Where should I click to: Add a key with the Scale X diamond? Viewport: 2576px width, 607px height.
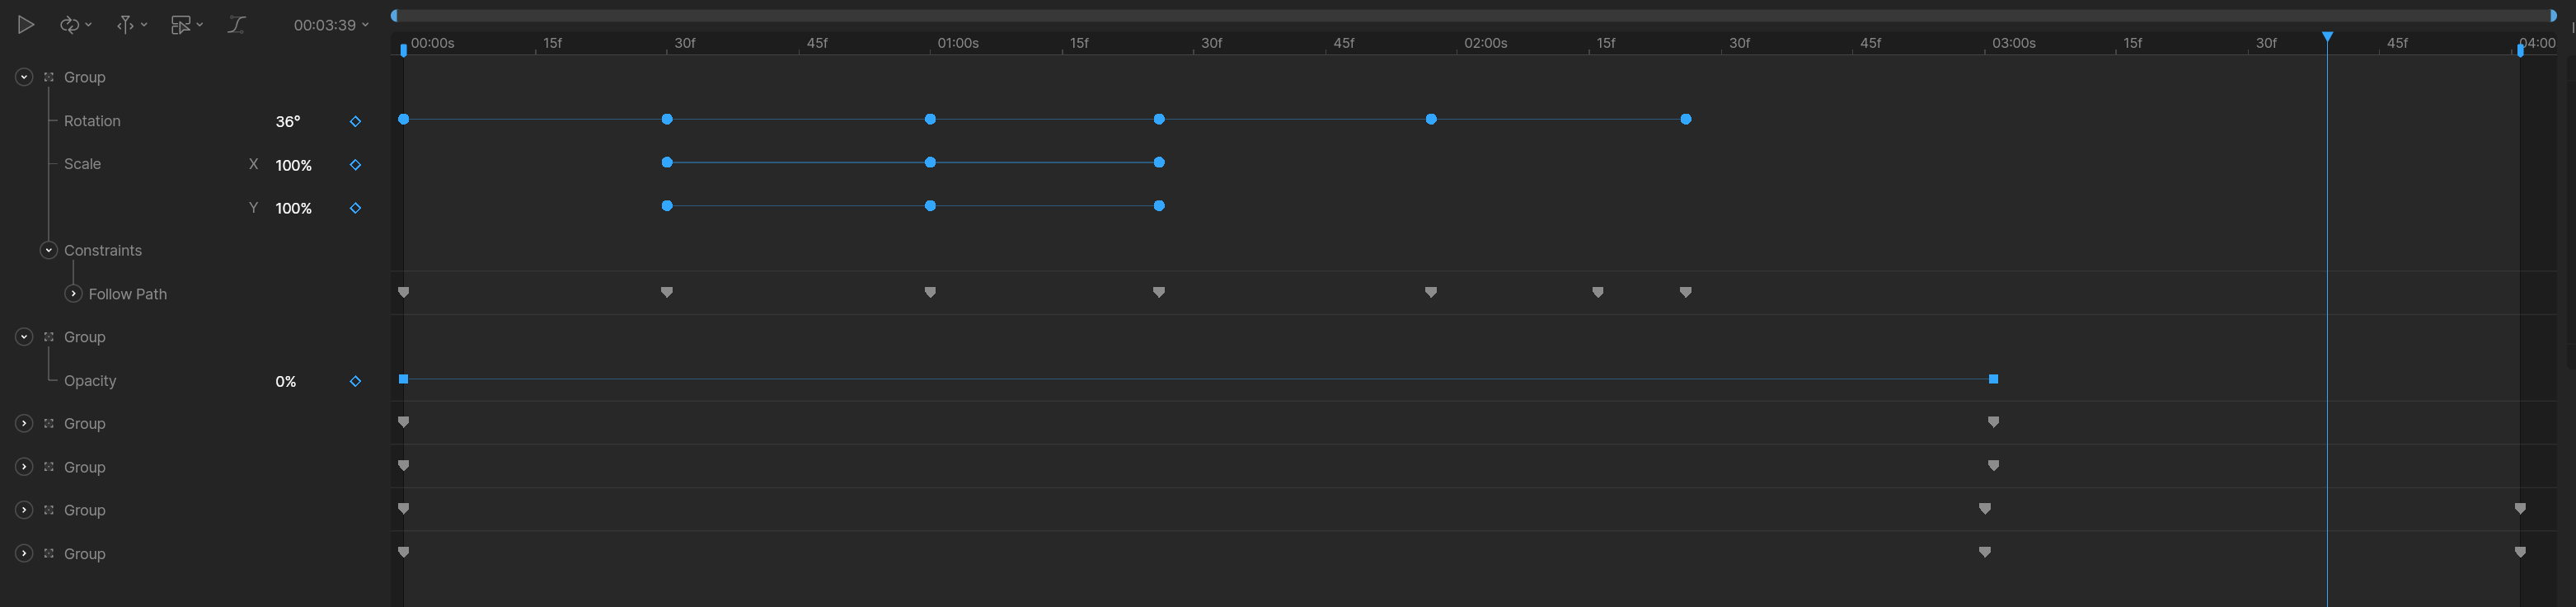click(355, 165)
